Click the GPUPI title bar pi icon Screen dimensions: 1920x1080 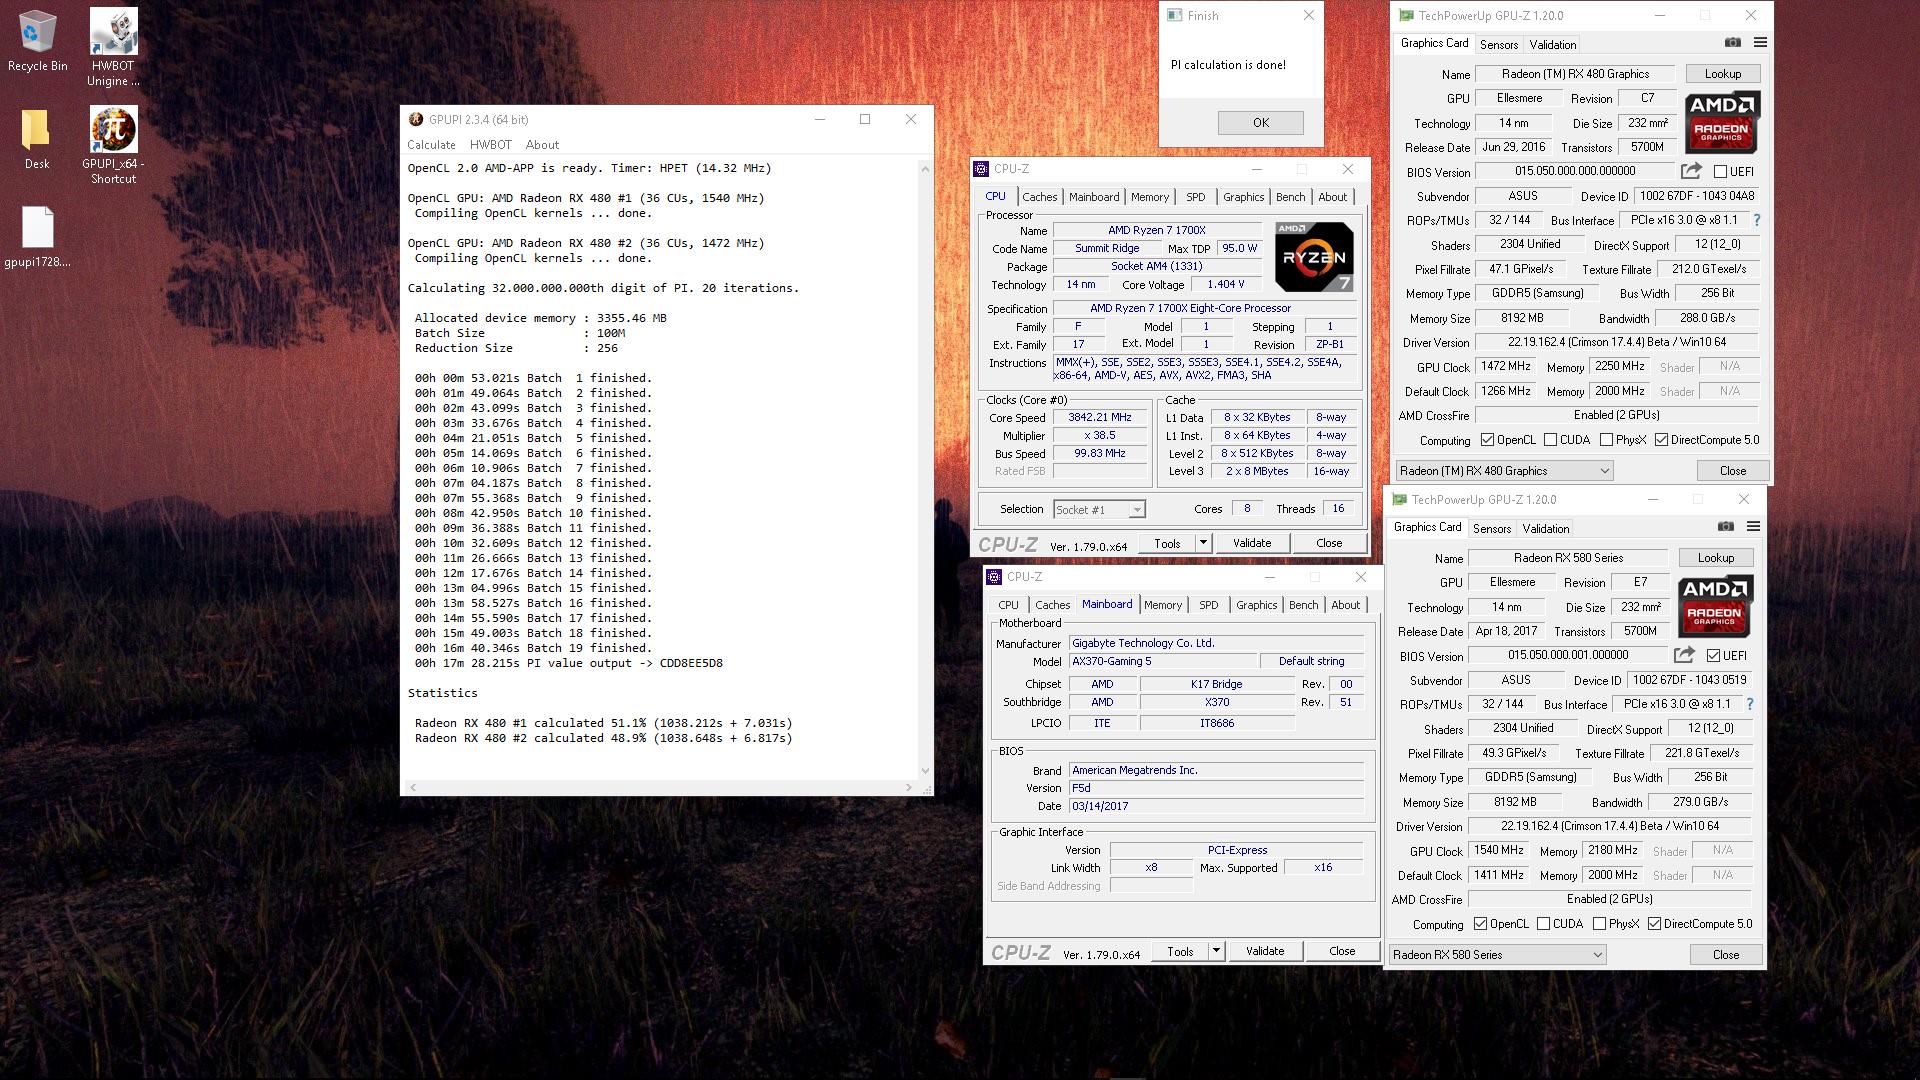click(416, 119)
